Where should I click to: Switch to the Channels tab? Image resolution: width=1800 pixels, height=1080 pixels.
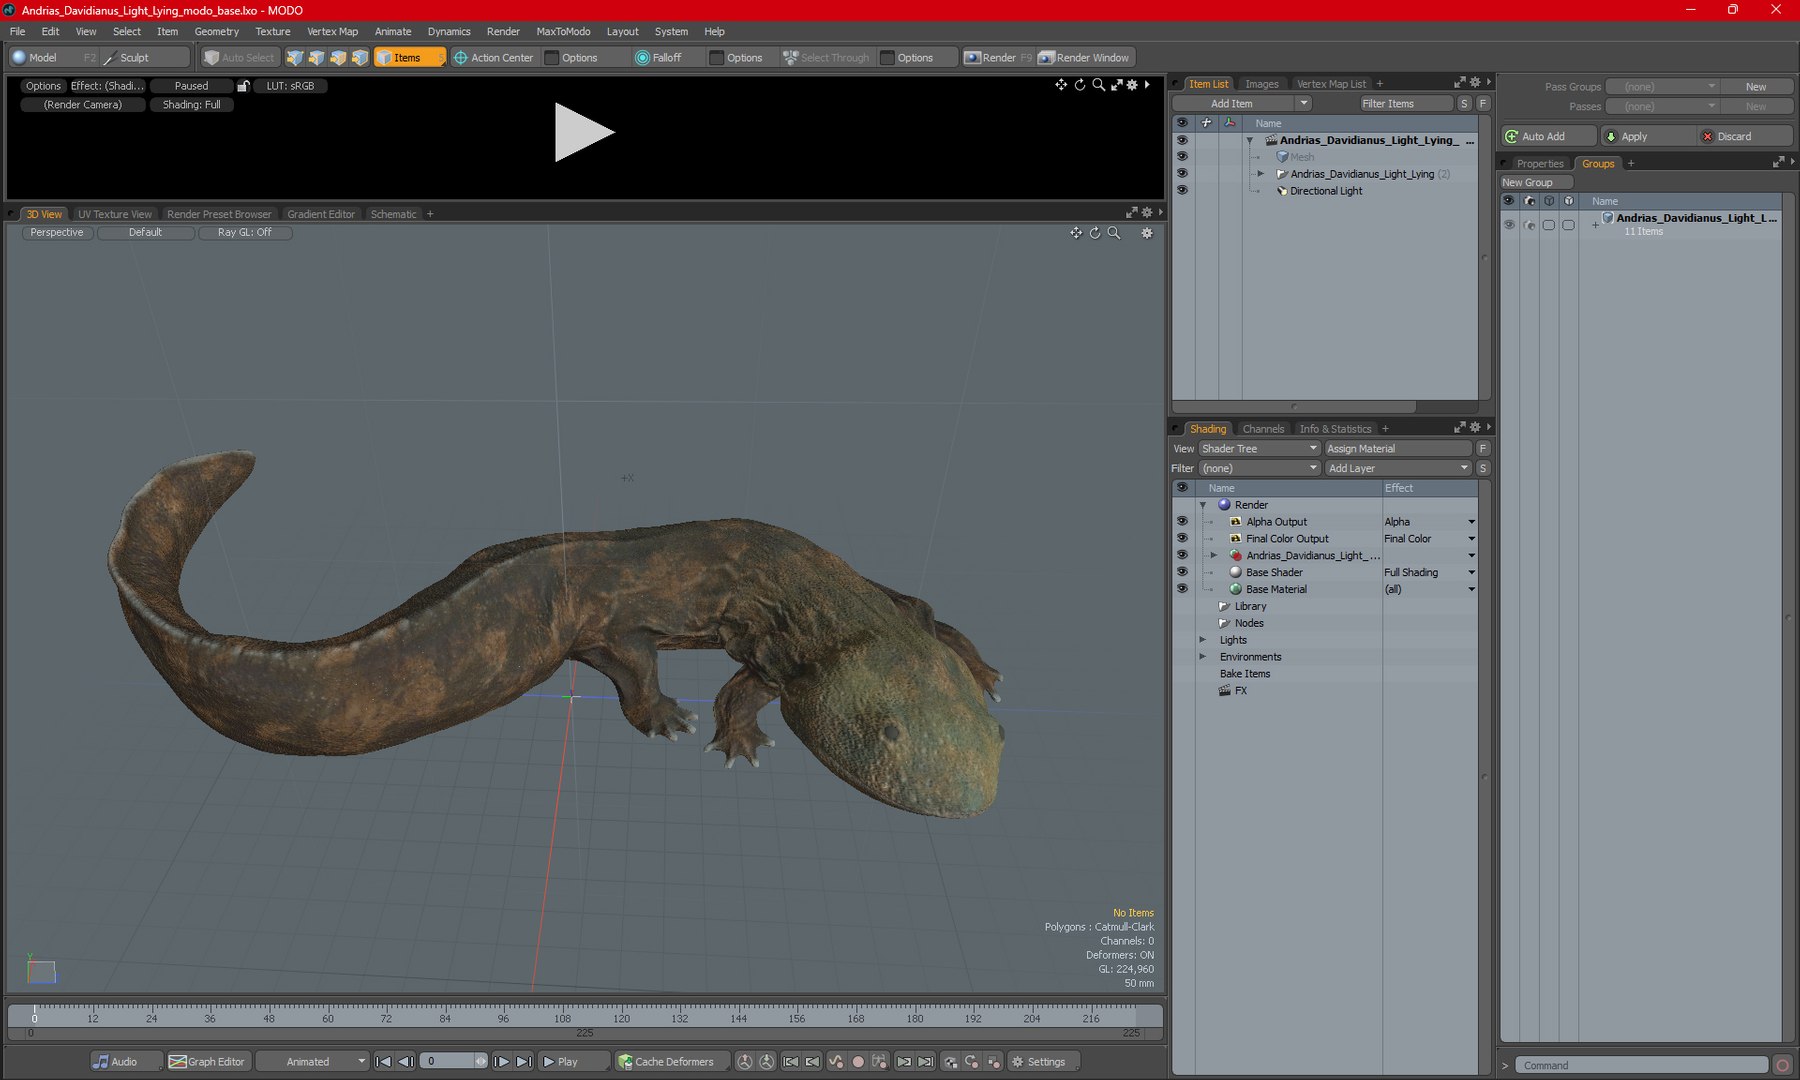pos(1263,429)
